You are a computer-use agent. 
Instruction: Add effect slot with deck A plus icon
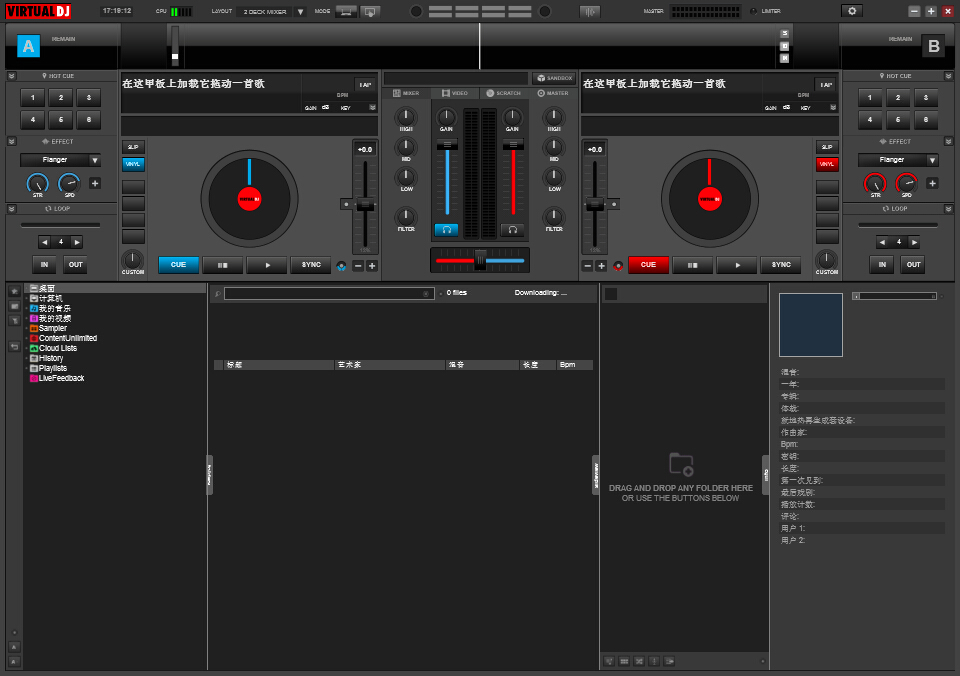coord(95,183)
